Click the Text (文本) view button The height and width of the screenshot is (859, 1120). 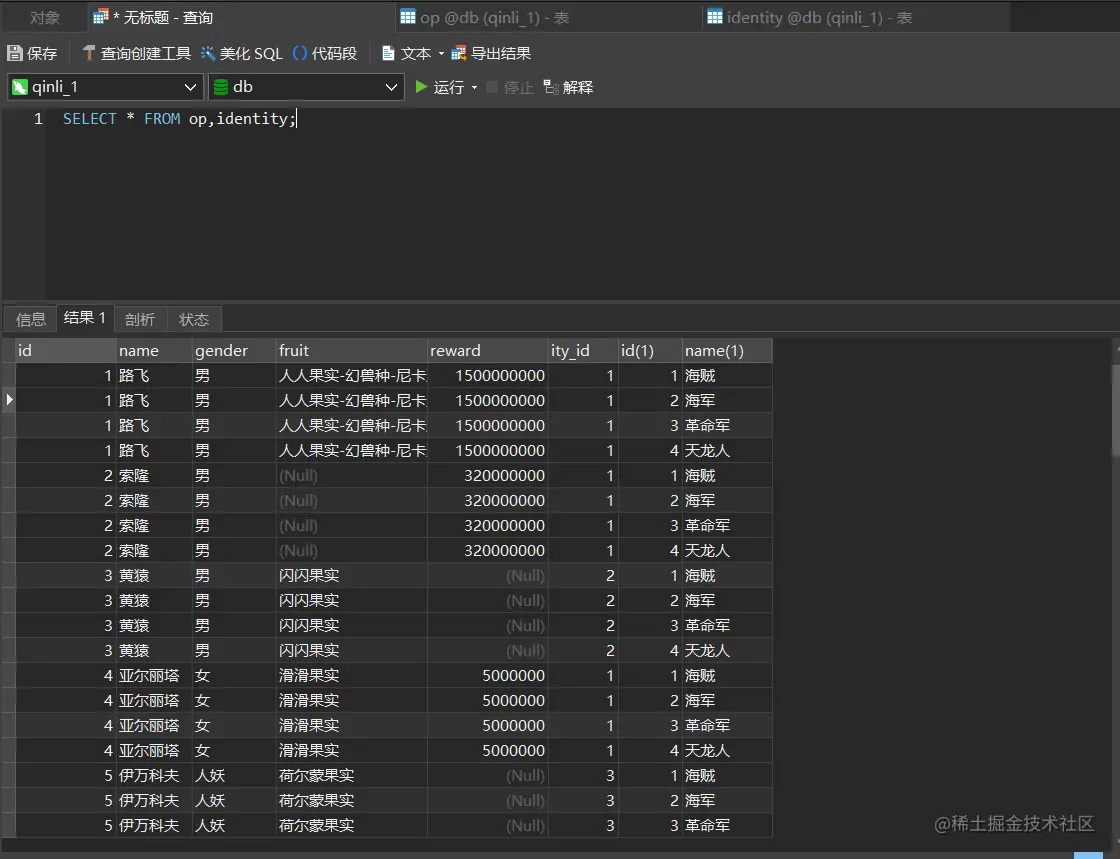click(x=406, y=54)
